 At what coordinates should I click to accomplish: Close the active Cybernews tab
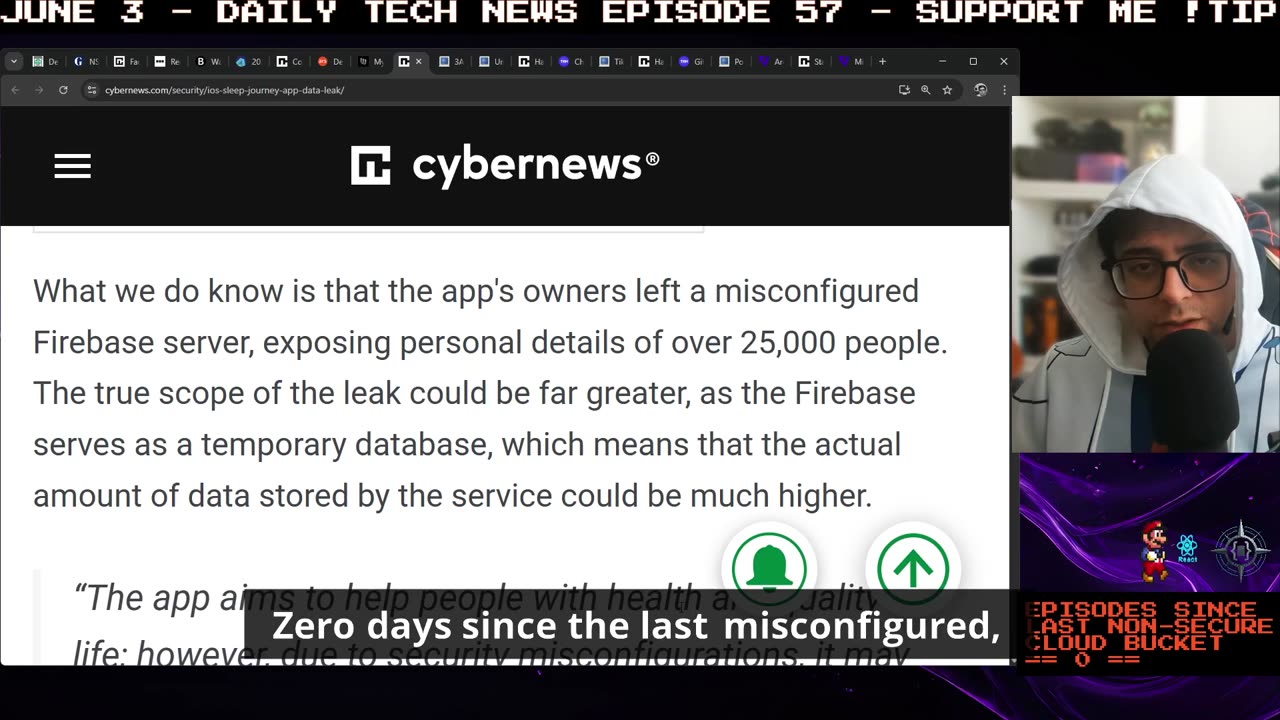click(418, 61)
